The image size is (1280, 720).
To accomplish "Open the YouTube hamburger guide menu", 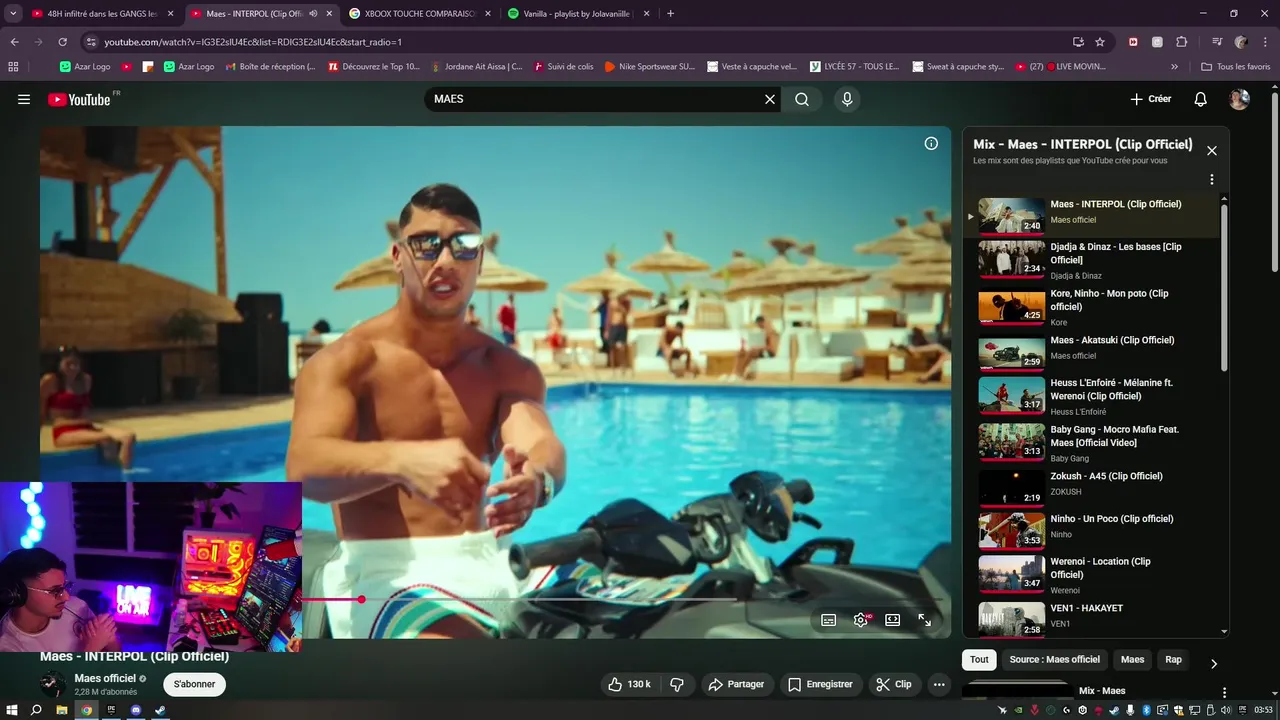I will (24, 99).
